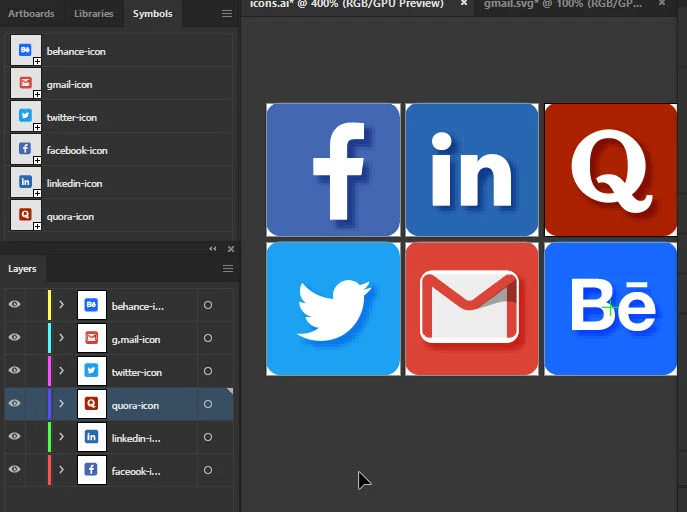Hide the behance-icon layer
The width and height of the screenshot is (687, 512).
click(14, 304)
